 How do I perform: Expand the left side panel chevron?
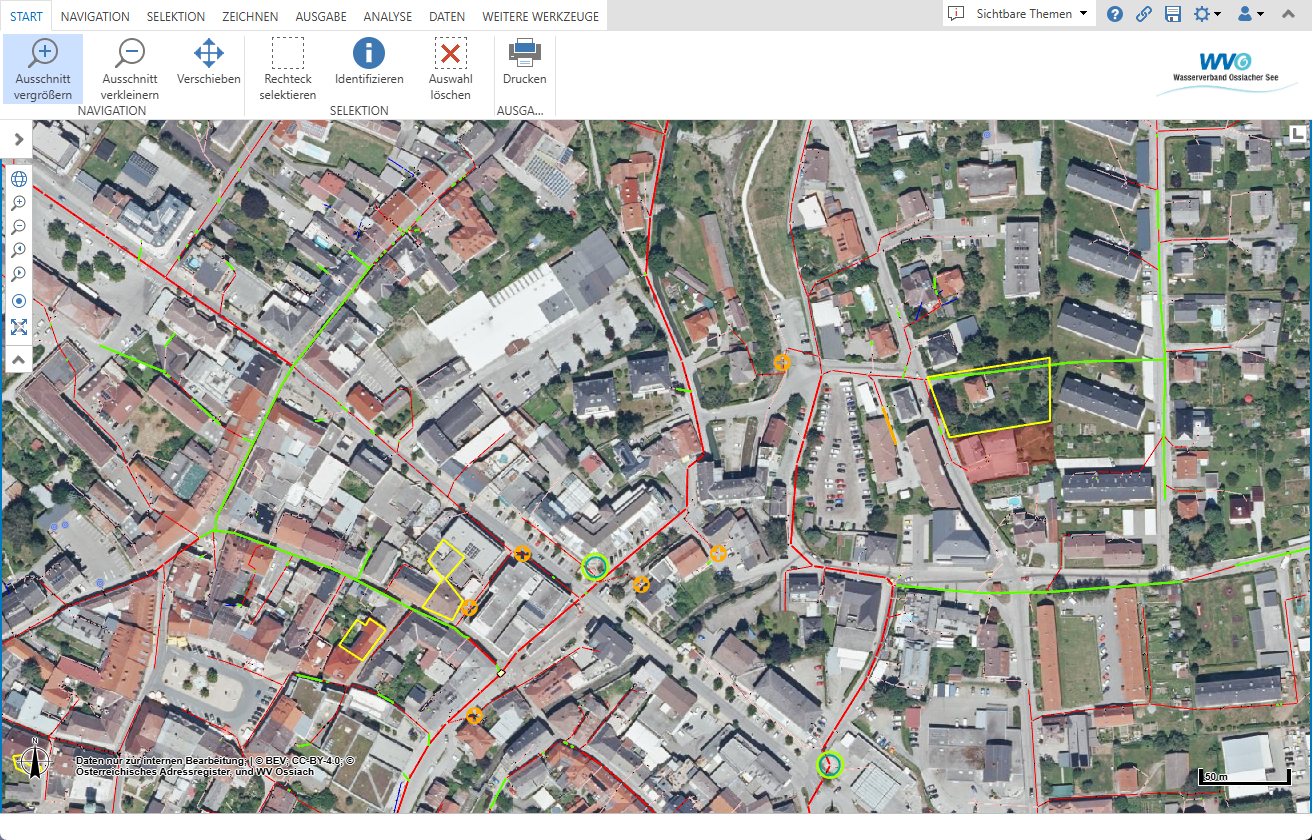click(18, 140)
